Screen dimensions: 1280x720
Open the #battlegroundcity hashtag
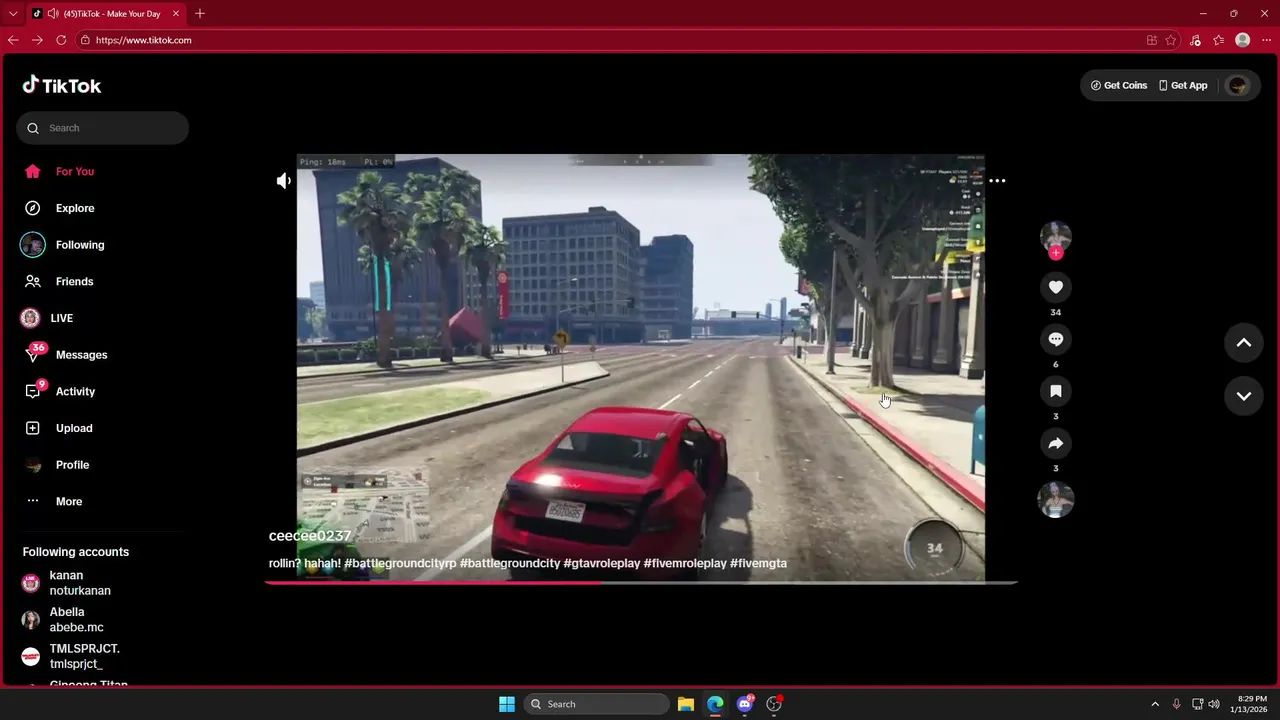(510, 563)
